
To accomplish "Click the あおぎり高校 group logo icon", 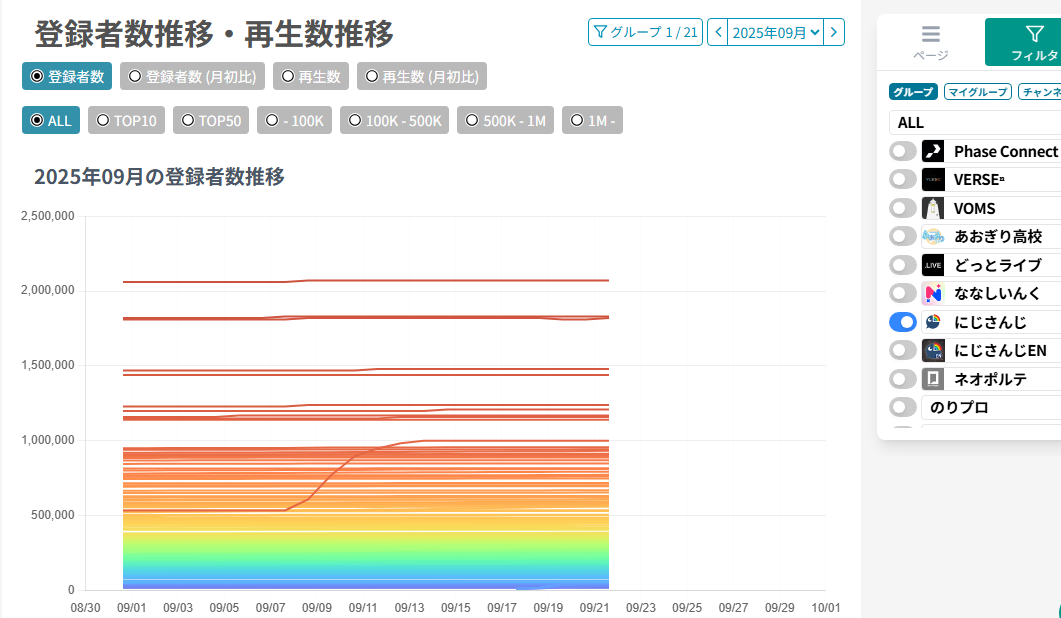I will (x=932, y=237).
